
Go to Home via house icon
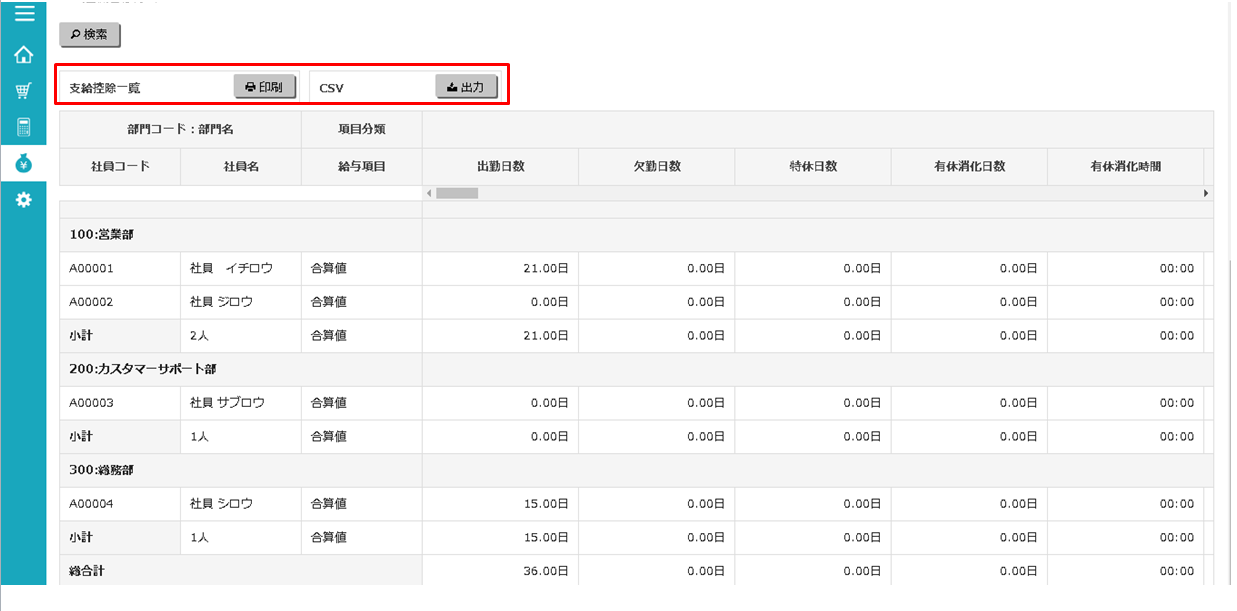23,55
